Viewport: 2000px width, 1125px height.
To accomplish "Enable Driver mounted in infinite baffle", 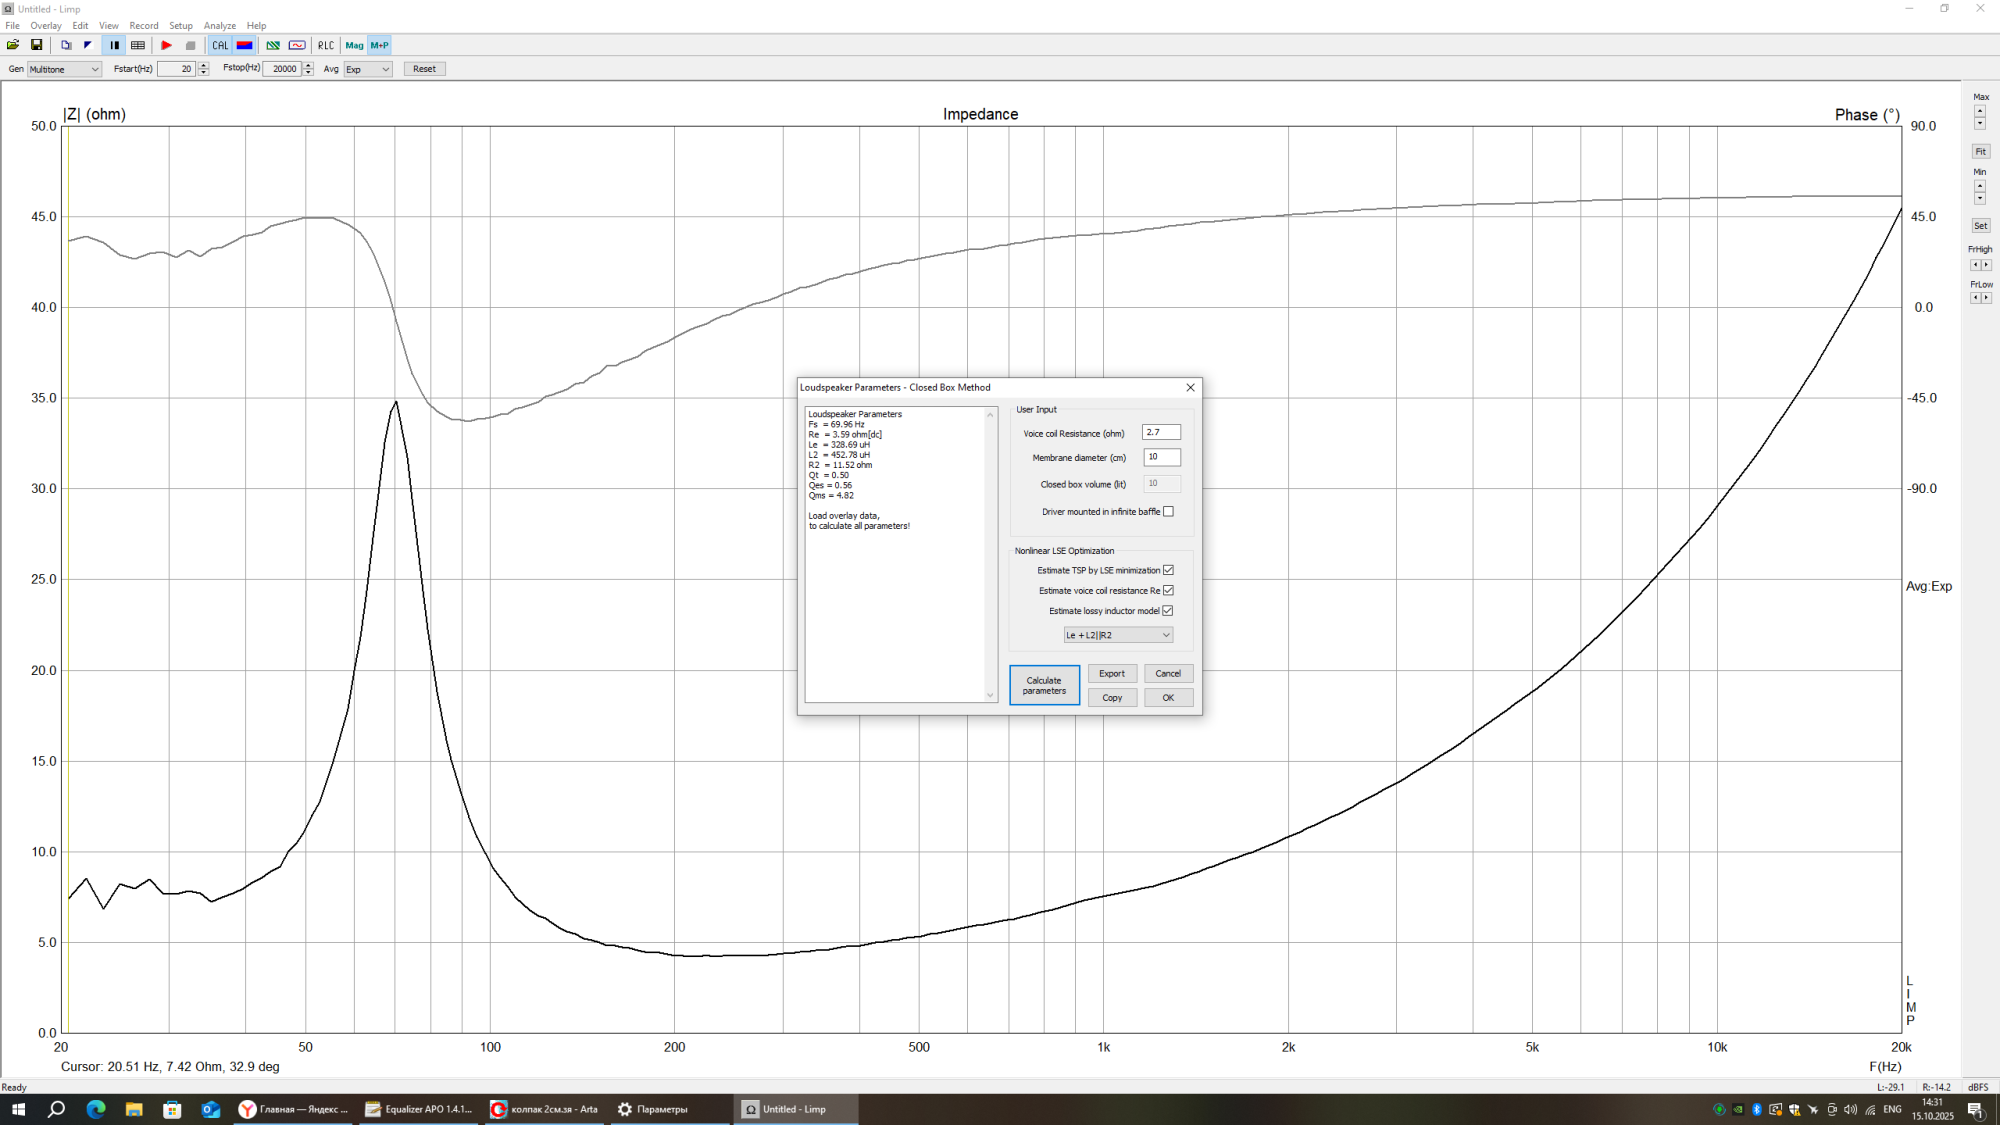I will click(1168, 512).
